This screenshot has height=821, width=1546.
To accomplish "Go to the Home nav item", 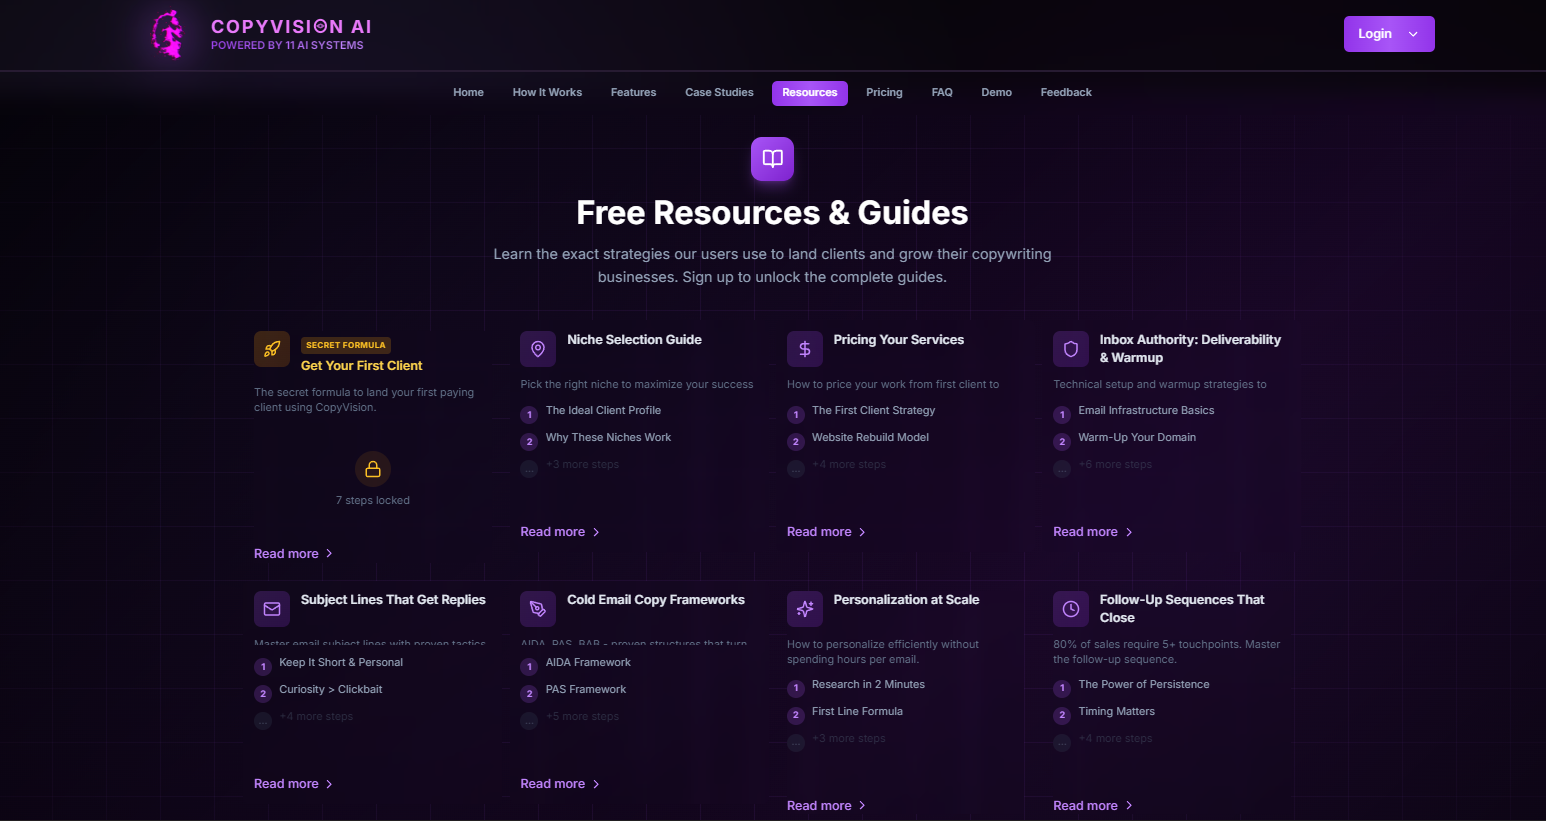I will click(x=468, y=93).
